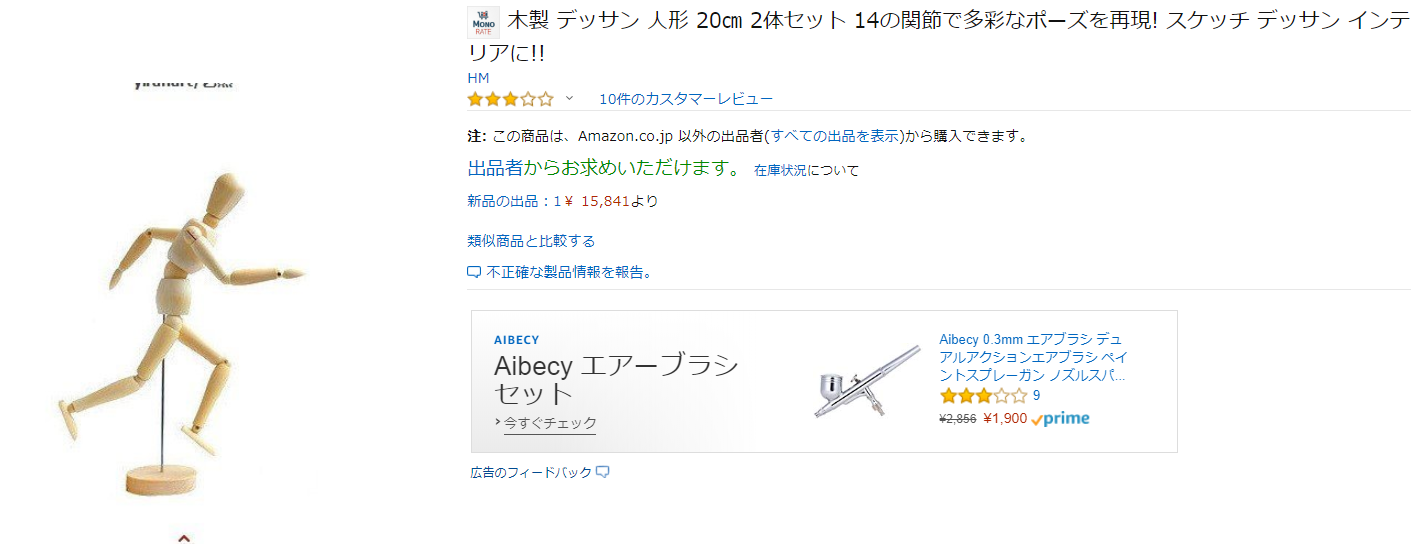Open the rating breakdown dropdown arrow
1426x555 pixels.
pos(569,98)
